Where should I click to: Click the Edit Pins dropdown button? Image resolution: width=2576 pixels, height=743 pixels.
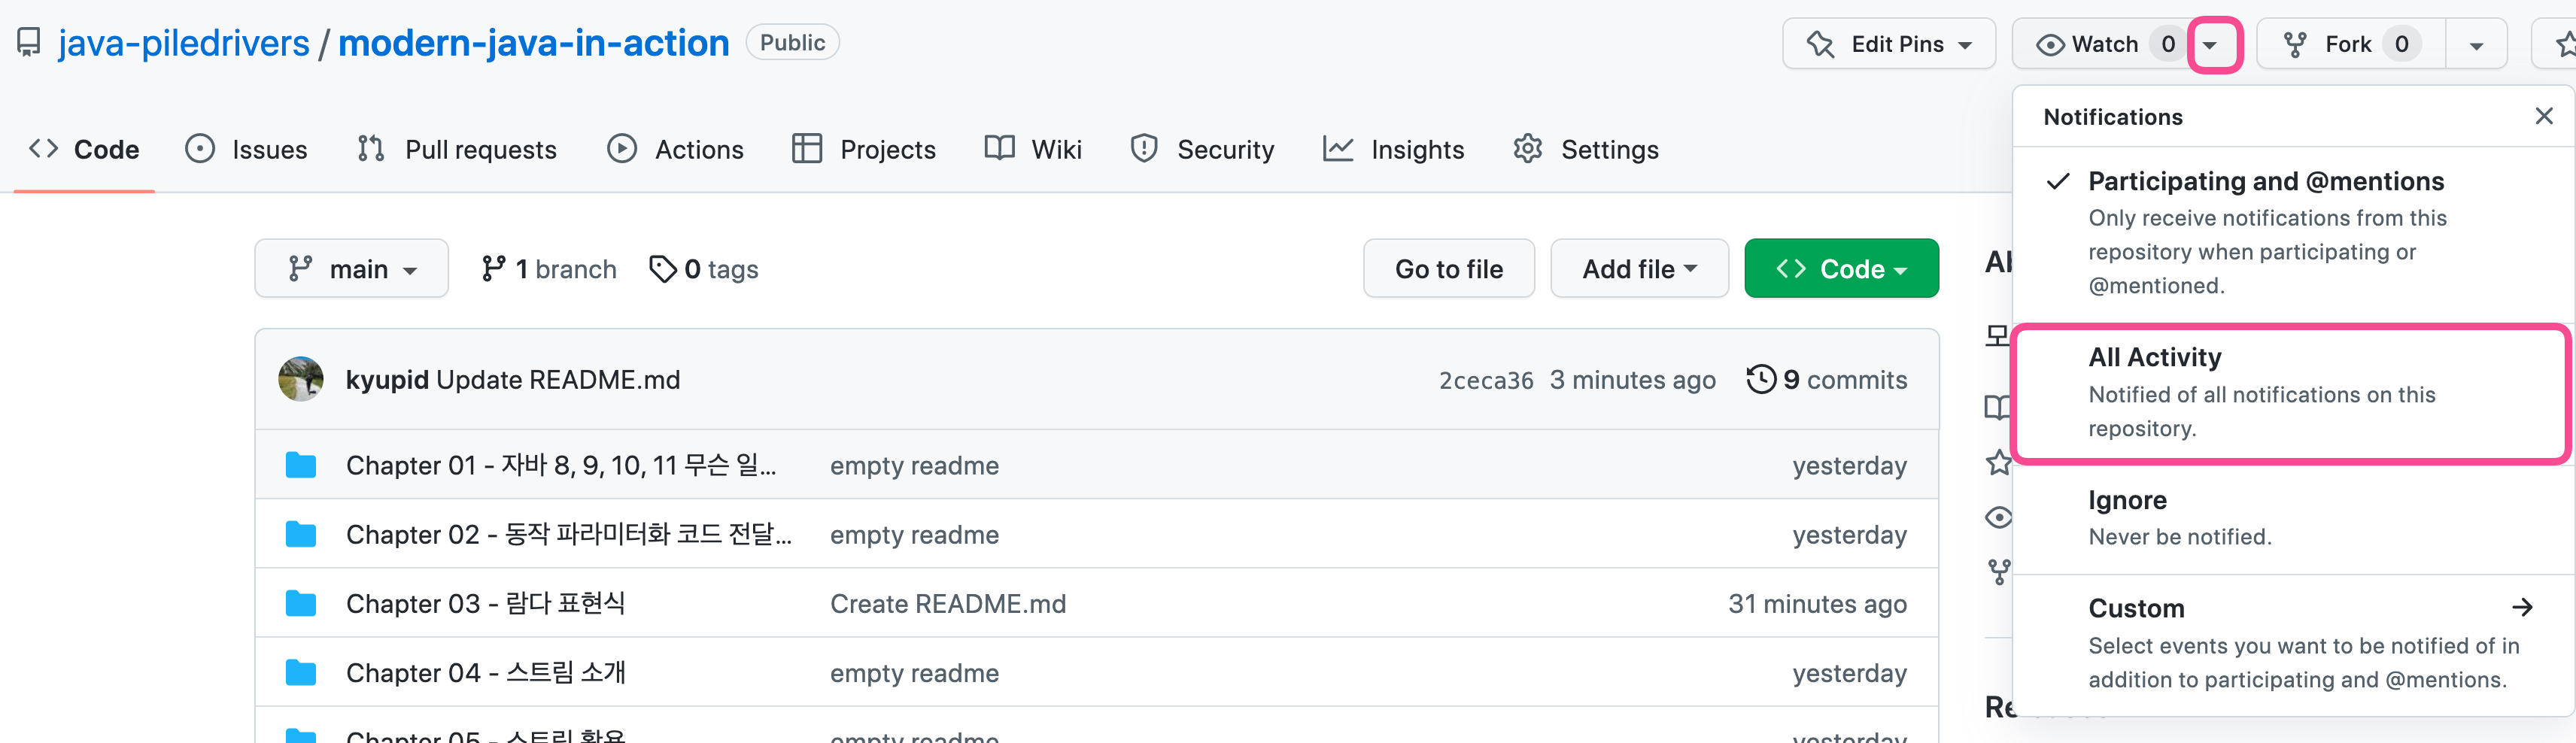pos(1889,44)
